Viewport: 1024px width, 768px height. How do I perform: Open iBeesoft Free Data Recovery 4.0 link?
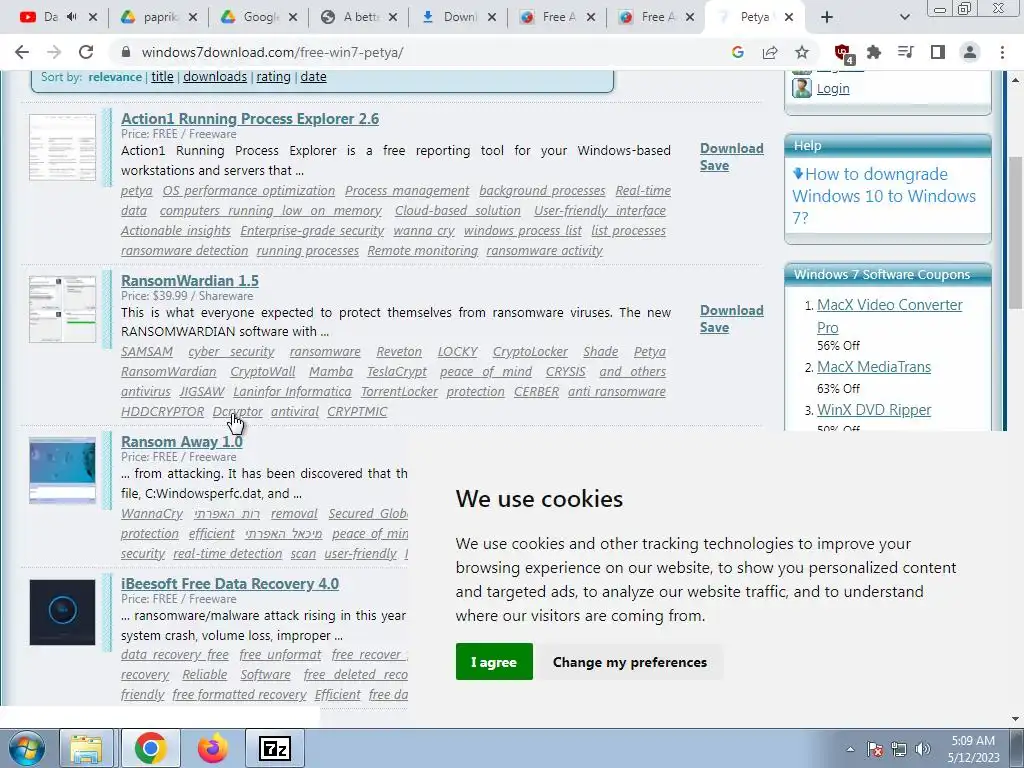click(230, 584)
